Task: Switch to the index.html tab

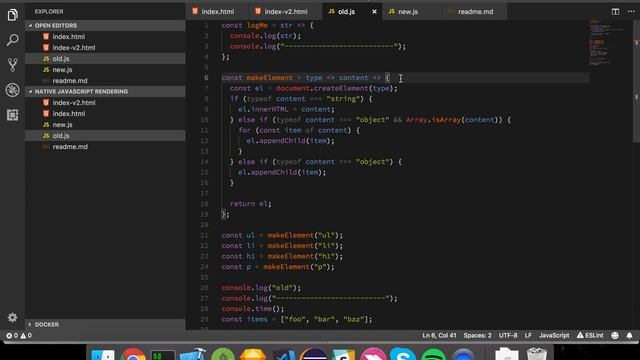Action: [x=217, y=12]
